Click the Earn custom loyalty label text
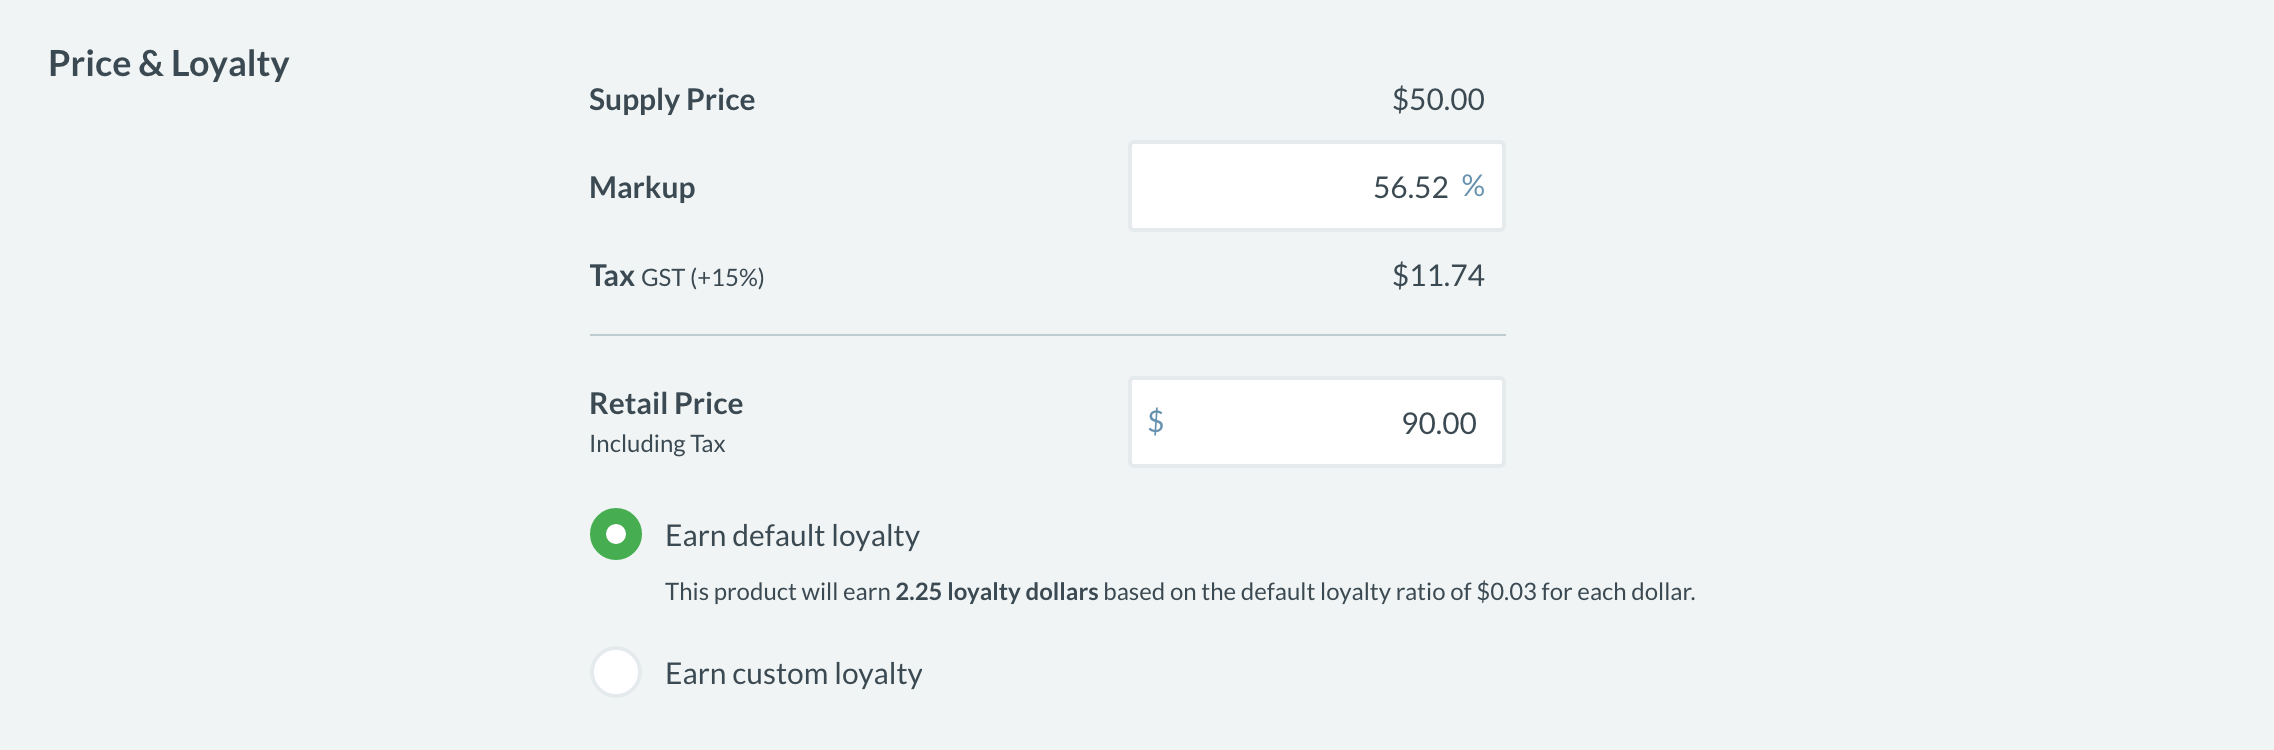The image size is (2274, 750). 793,674
